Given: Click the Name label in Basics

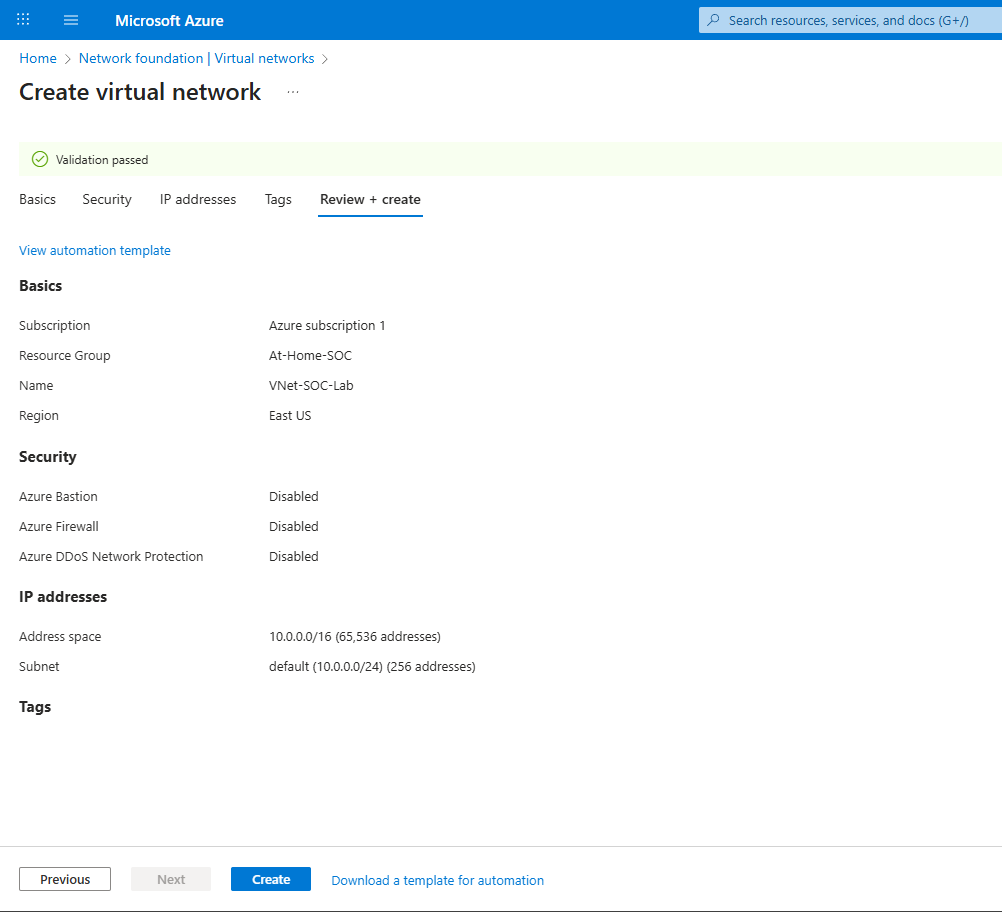Looking at the screenshot, I should [x=36, y=385].
